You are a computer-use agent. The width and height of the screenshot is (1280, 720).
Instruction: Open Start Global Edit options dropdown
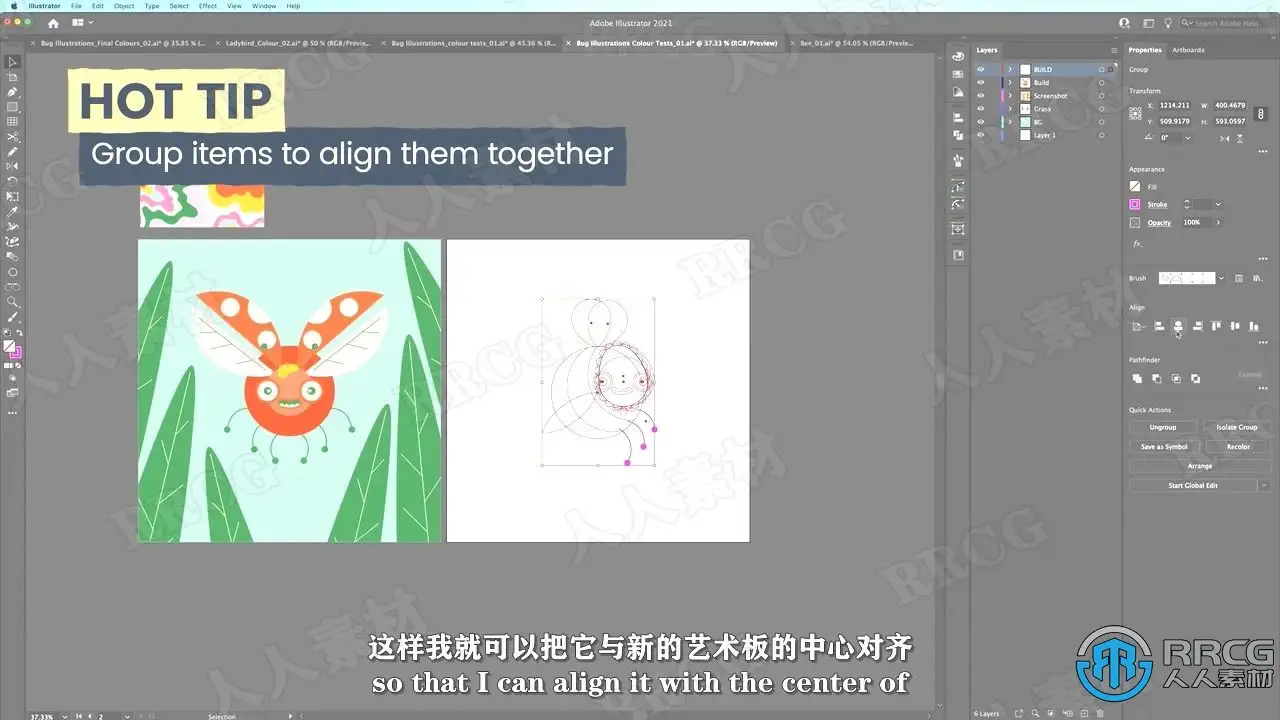[1265, 485]
